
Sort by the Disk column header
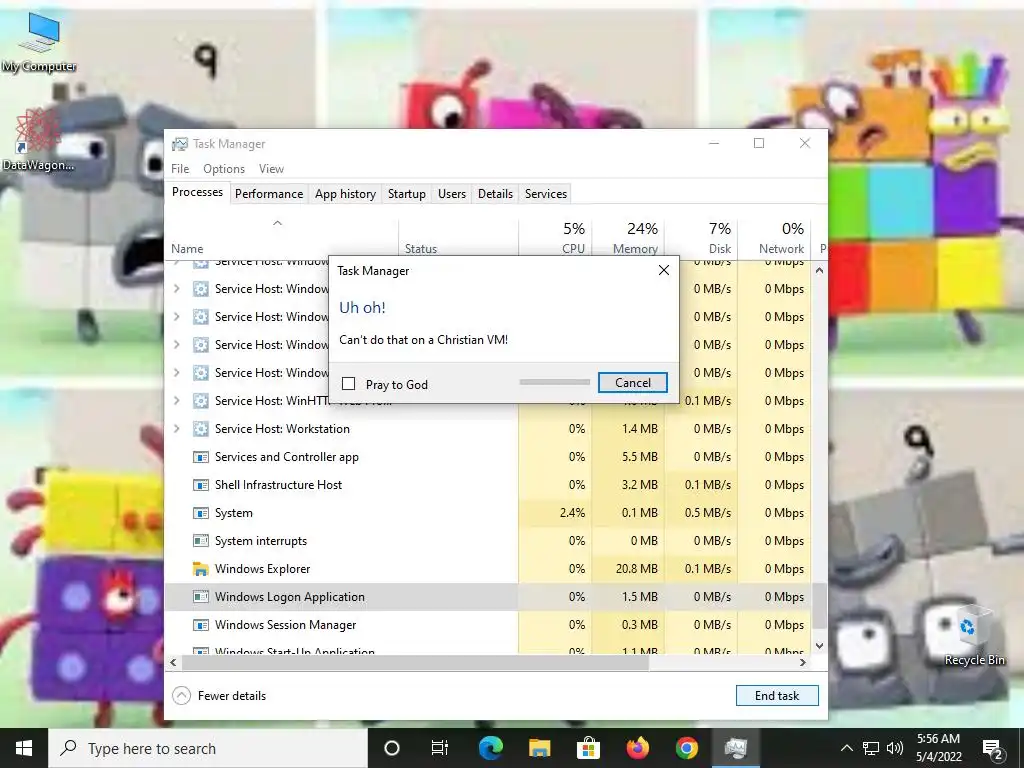pyautogui.click(x=701, y=238)
